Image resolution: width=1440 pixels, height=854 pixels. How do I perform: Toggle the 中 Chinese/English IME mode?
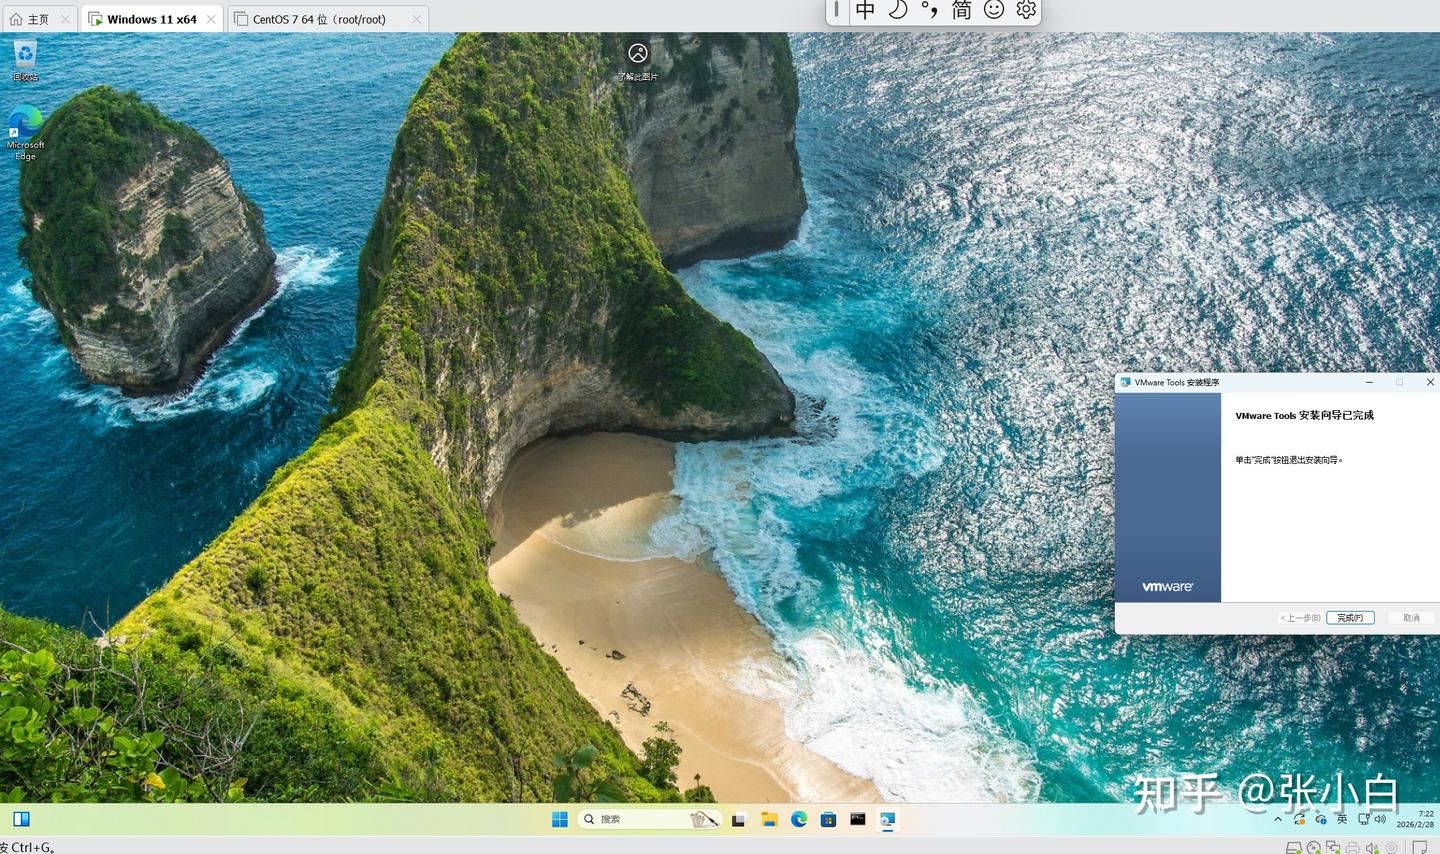point(865,10)
